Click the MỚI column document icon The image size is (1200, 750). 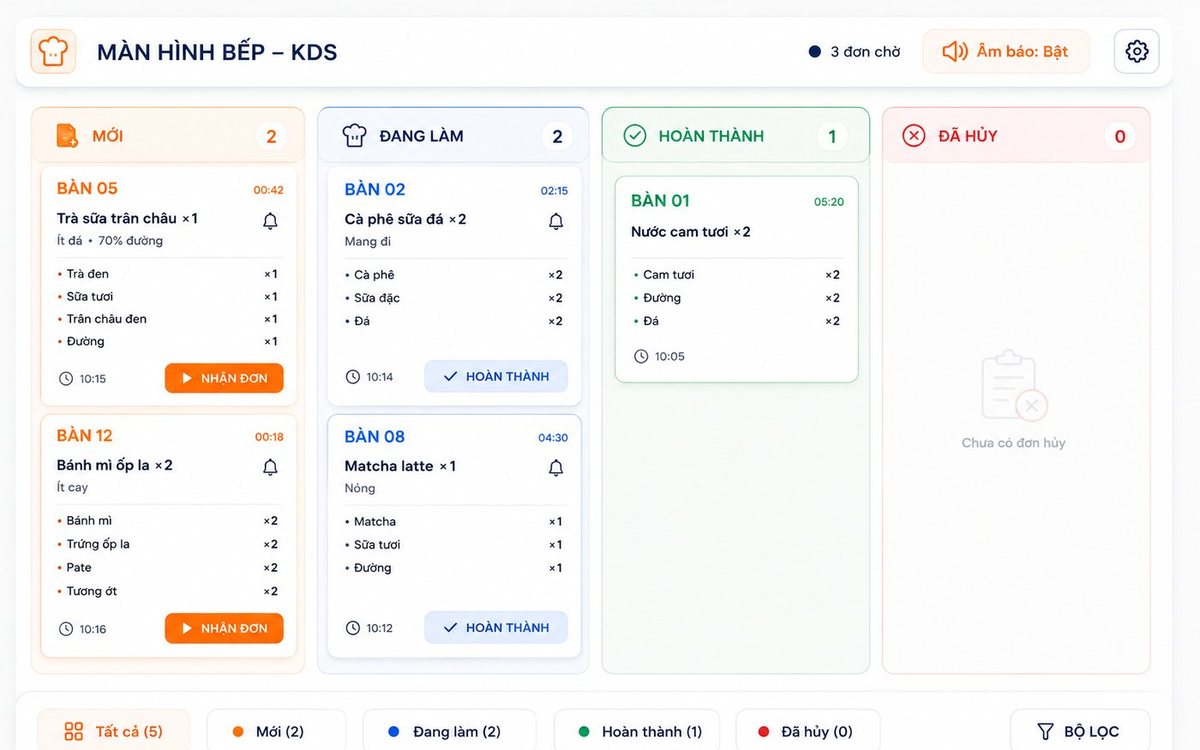(67, 136)
